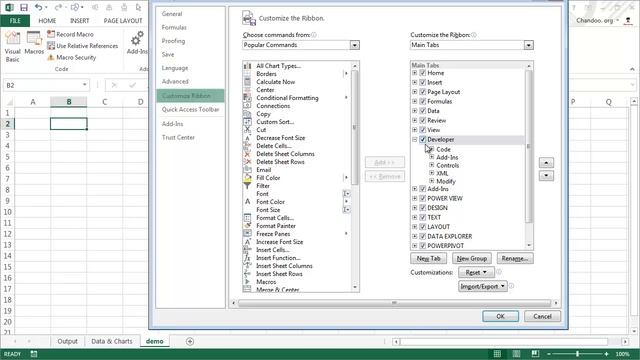
Task: Uncheck the Data tab checkbox
Action: point(422,111)
